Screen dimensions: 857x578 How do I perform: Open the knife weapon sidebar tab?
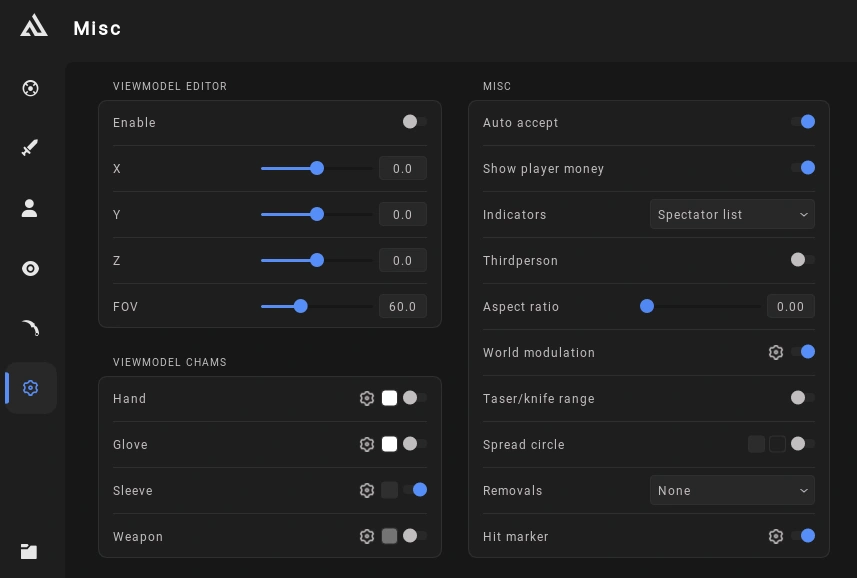(x=30, y=148)
